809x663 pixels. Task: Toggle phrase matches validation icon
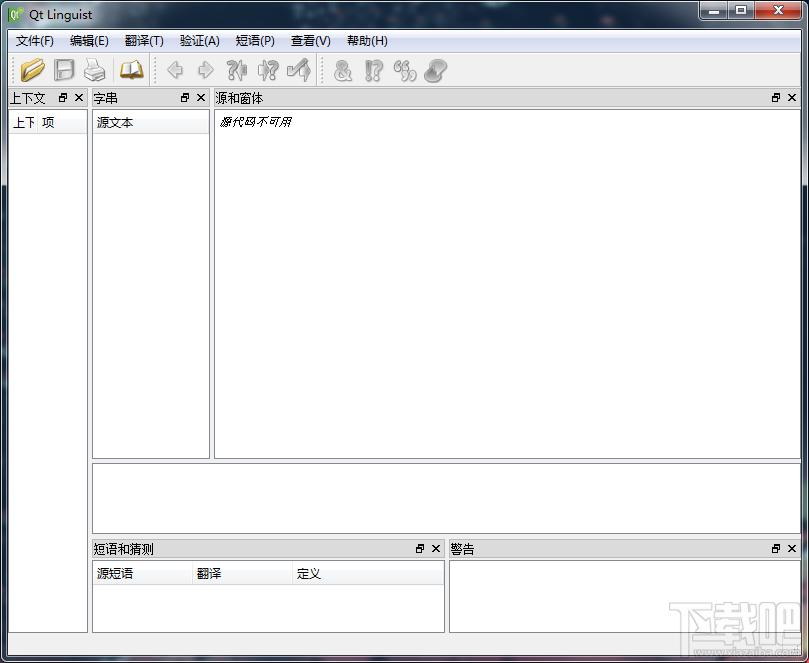(404, 71)
